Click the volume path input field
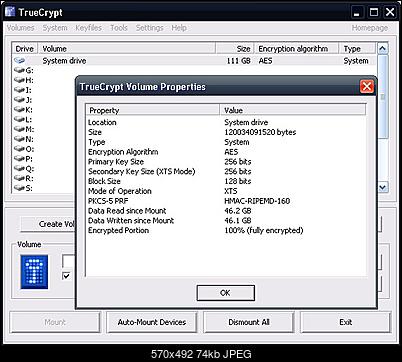402x362 pixels. [x=69, y=262]
